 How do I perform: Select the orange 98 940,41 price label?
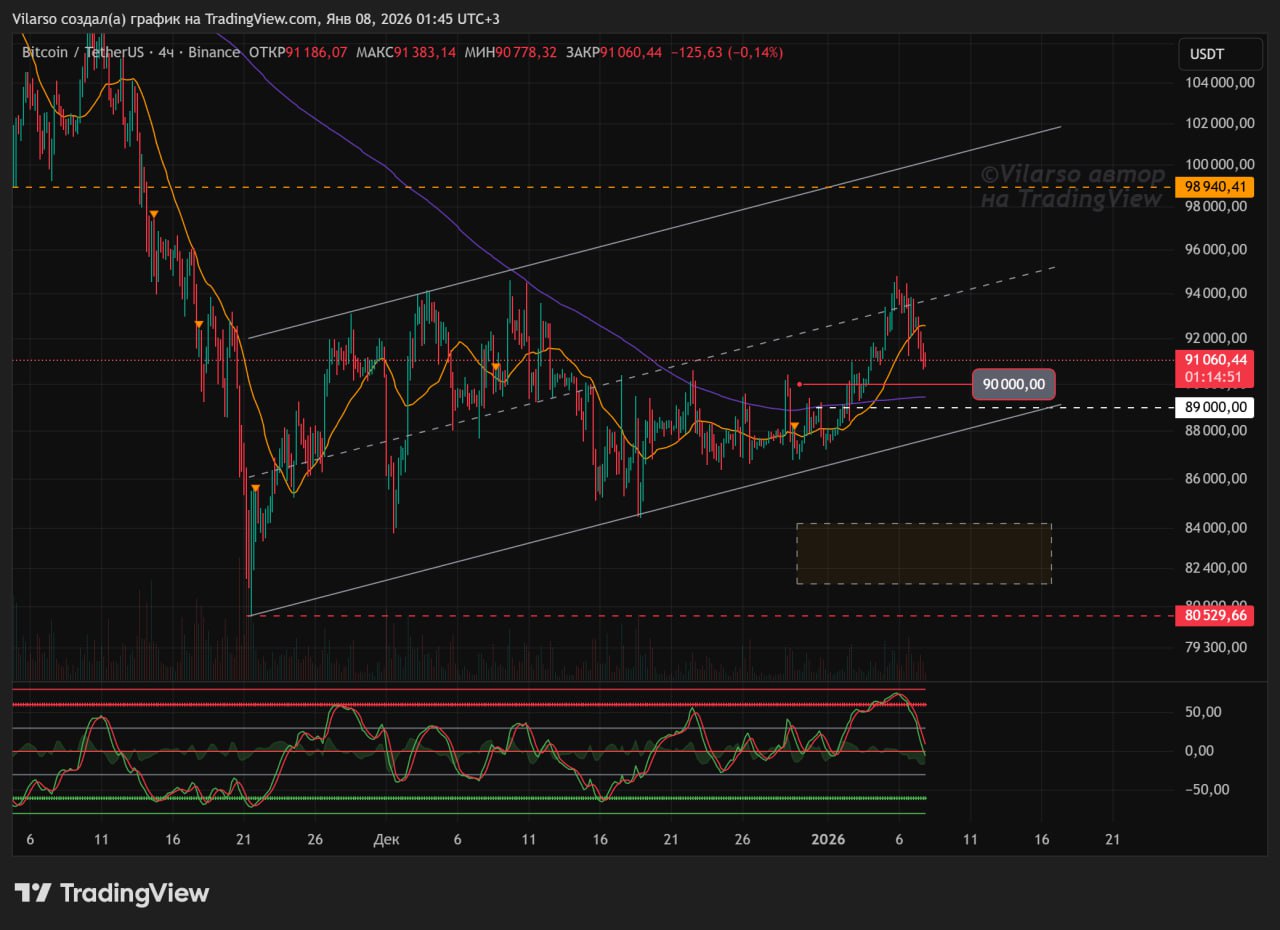click(1215, 186)
